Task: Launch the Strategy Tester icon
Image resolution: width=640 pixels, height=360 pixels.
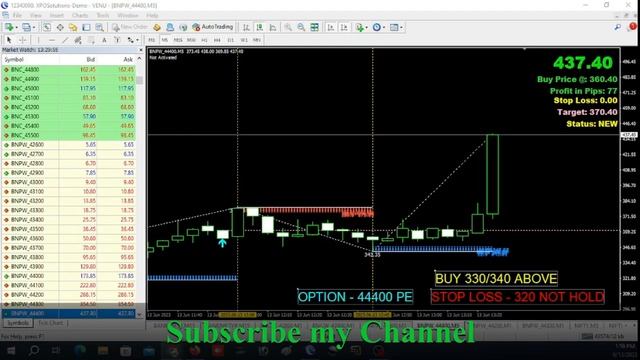Action: [x=99, y=27]
